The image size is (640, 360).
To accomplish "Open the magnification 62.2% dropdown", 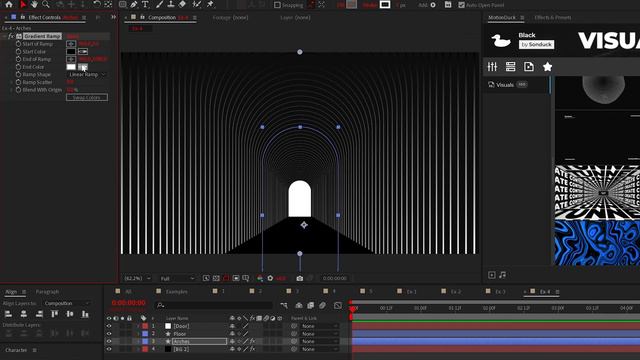I will (x=138, y=278).
